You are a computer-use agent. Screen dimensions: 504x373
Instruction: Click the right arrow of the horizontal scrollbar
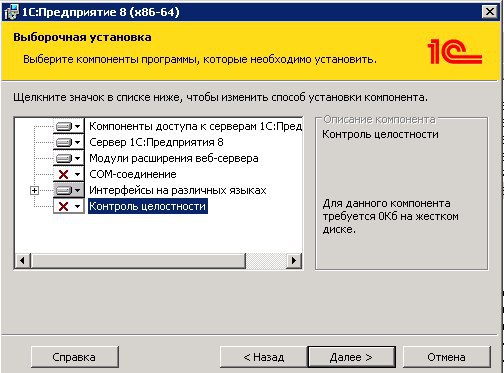pyautogui.click(x=294, y=260)
